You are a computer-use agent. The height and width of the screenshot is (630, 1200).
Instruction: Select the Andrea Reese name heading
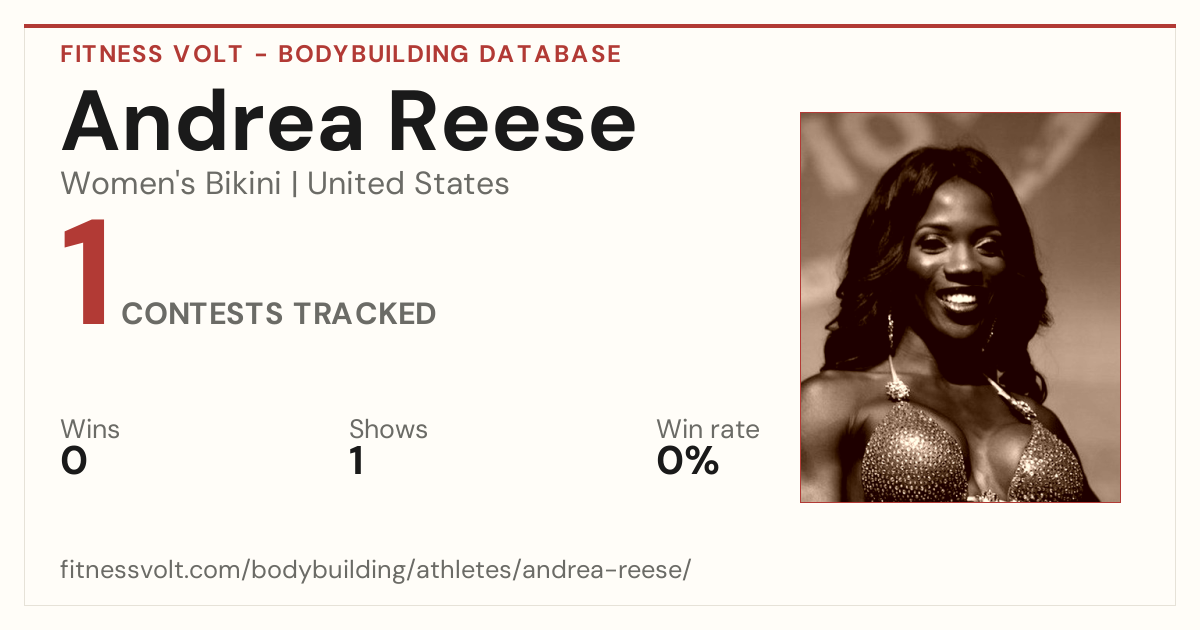click(x=349, y=120)
